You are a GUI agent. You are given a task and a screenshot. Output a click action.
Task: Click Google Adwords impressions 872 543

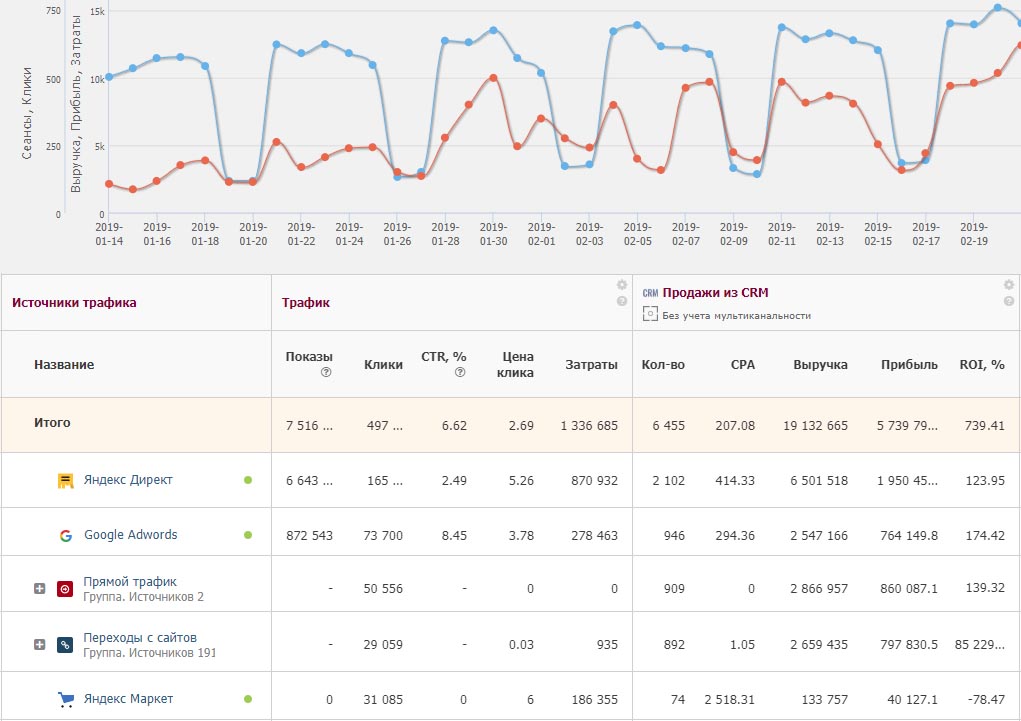[309, 535]
